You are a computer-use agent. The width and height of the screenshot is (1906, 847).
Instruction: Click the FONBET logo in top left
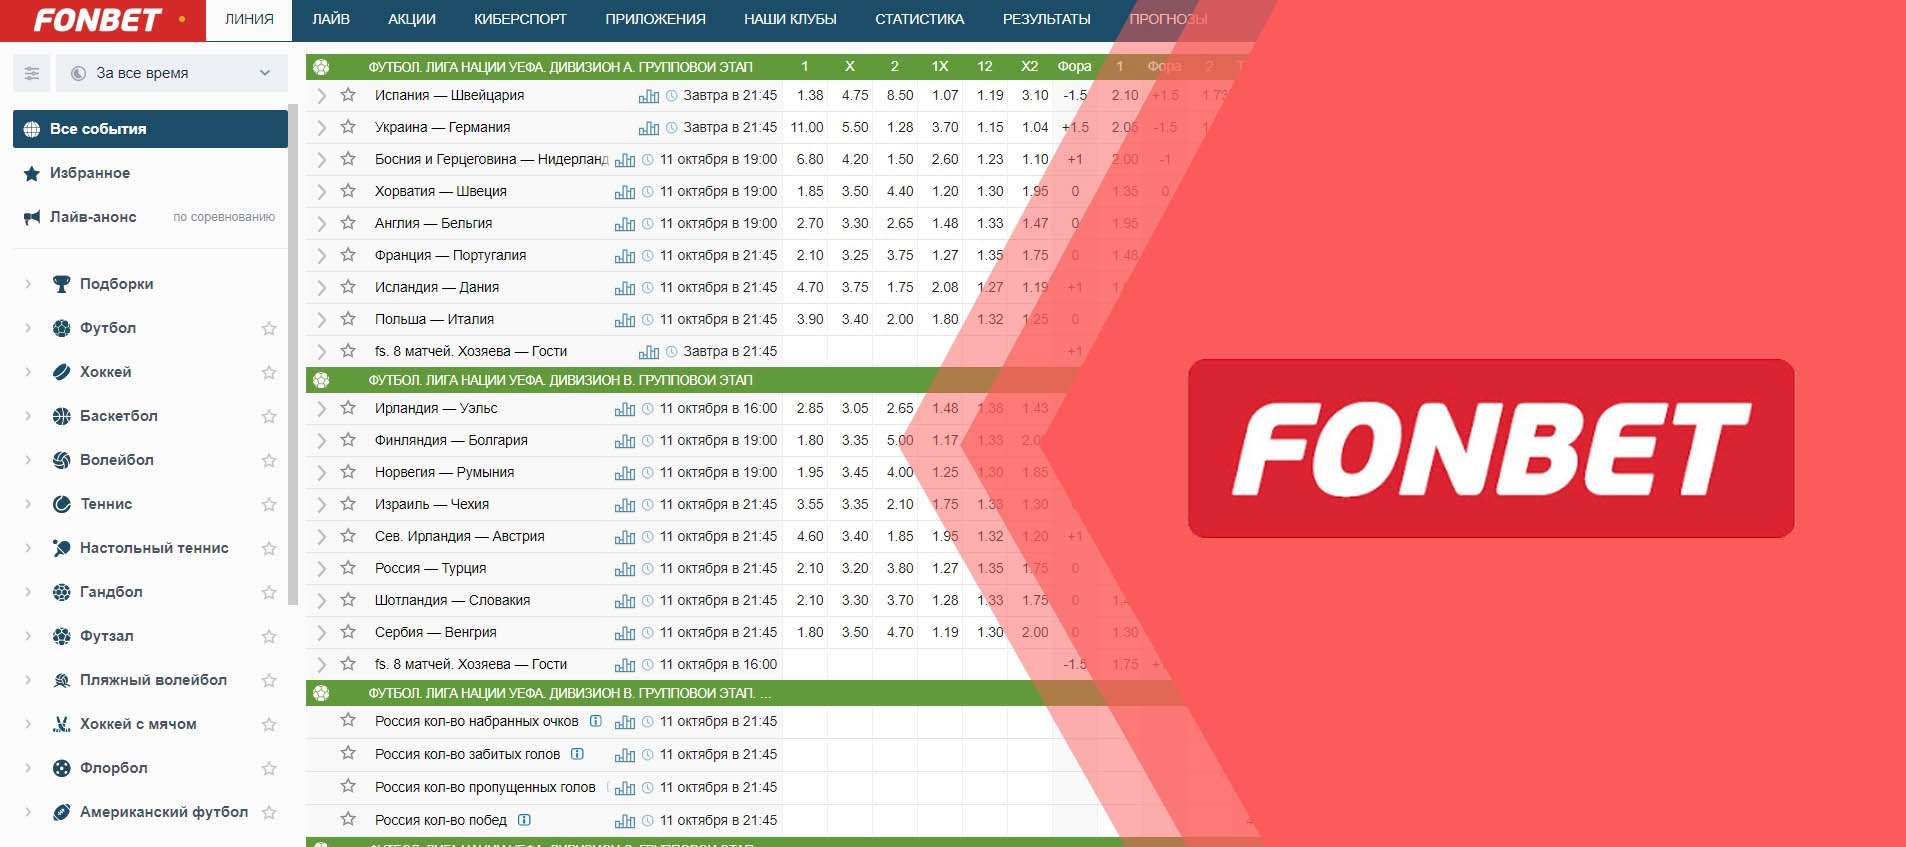tap(98, 20)
